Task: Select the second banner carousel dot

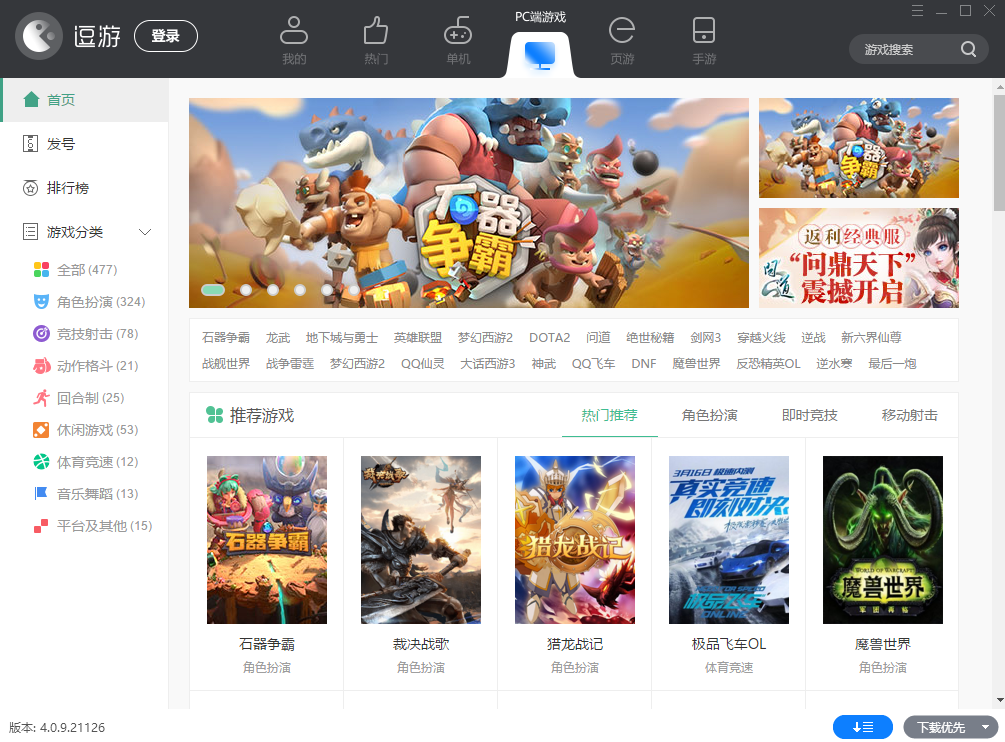Action: coord(246,290)
